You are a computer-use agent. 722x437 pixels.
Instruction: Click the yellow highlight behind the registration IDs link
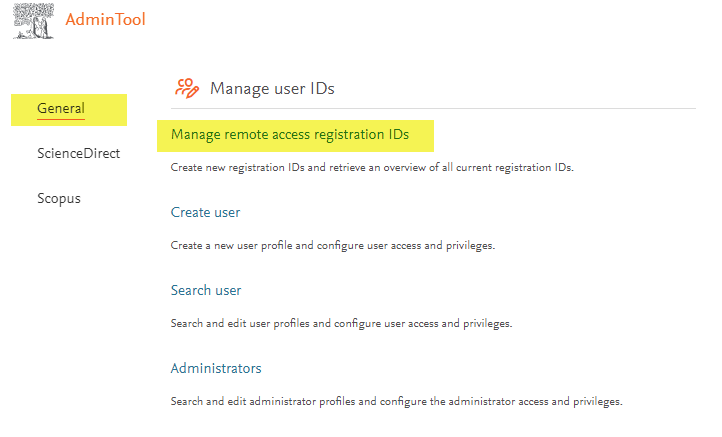click(x=422, y=135)
